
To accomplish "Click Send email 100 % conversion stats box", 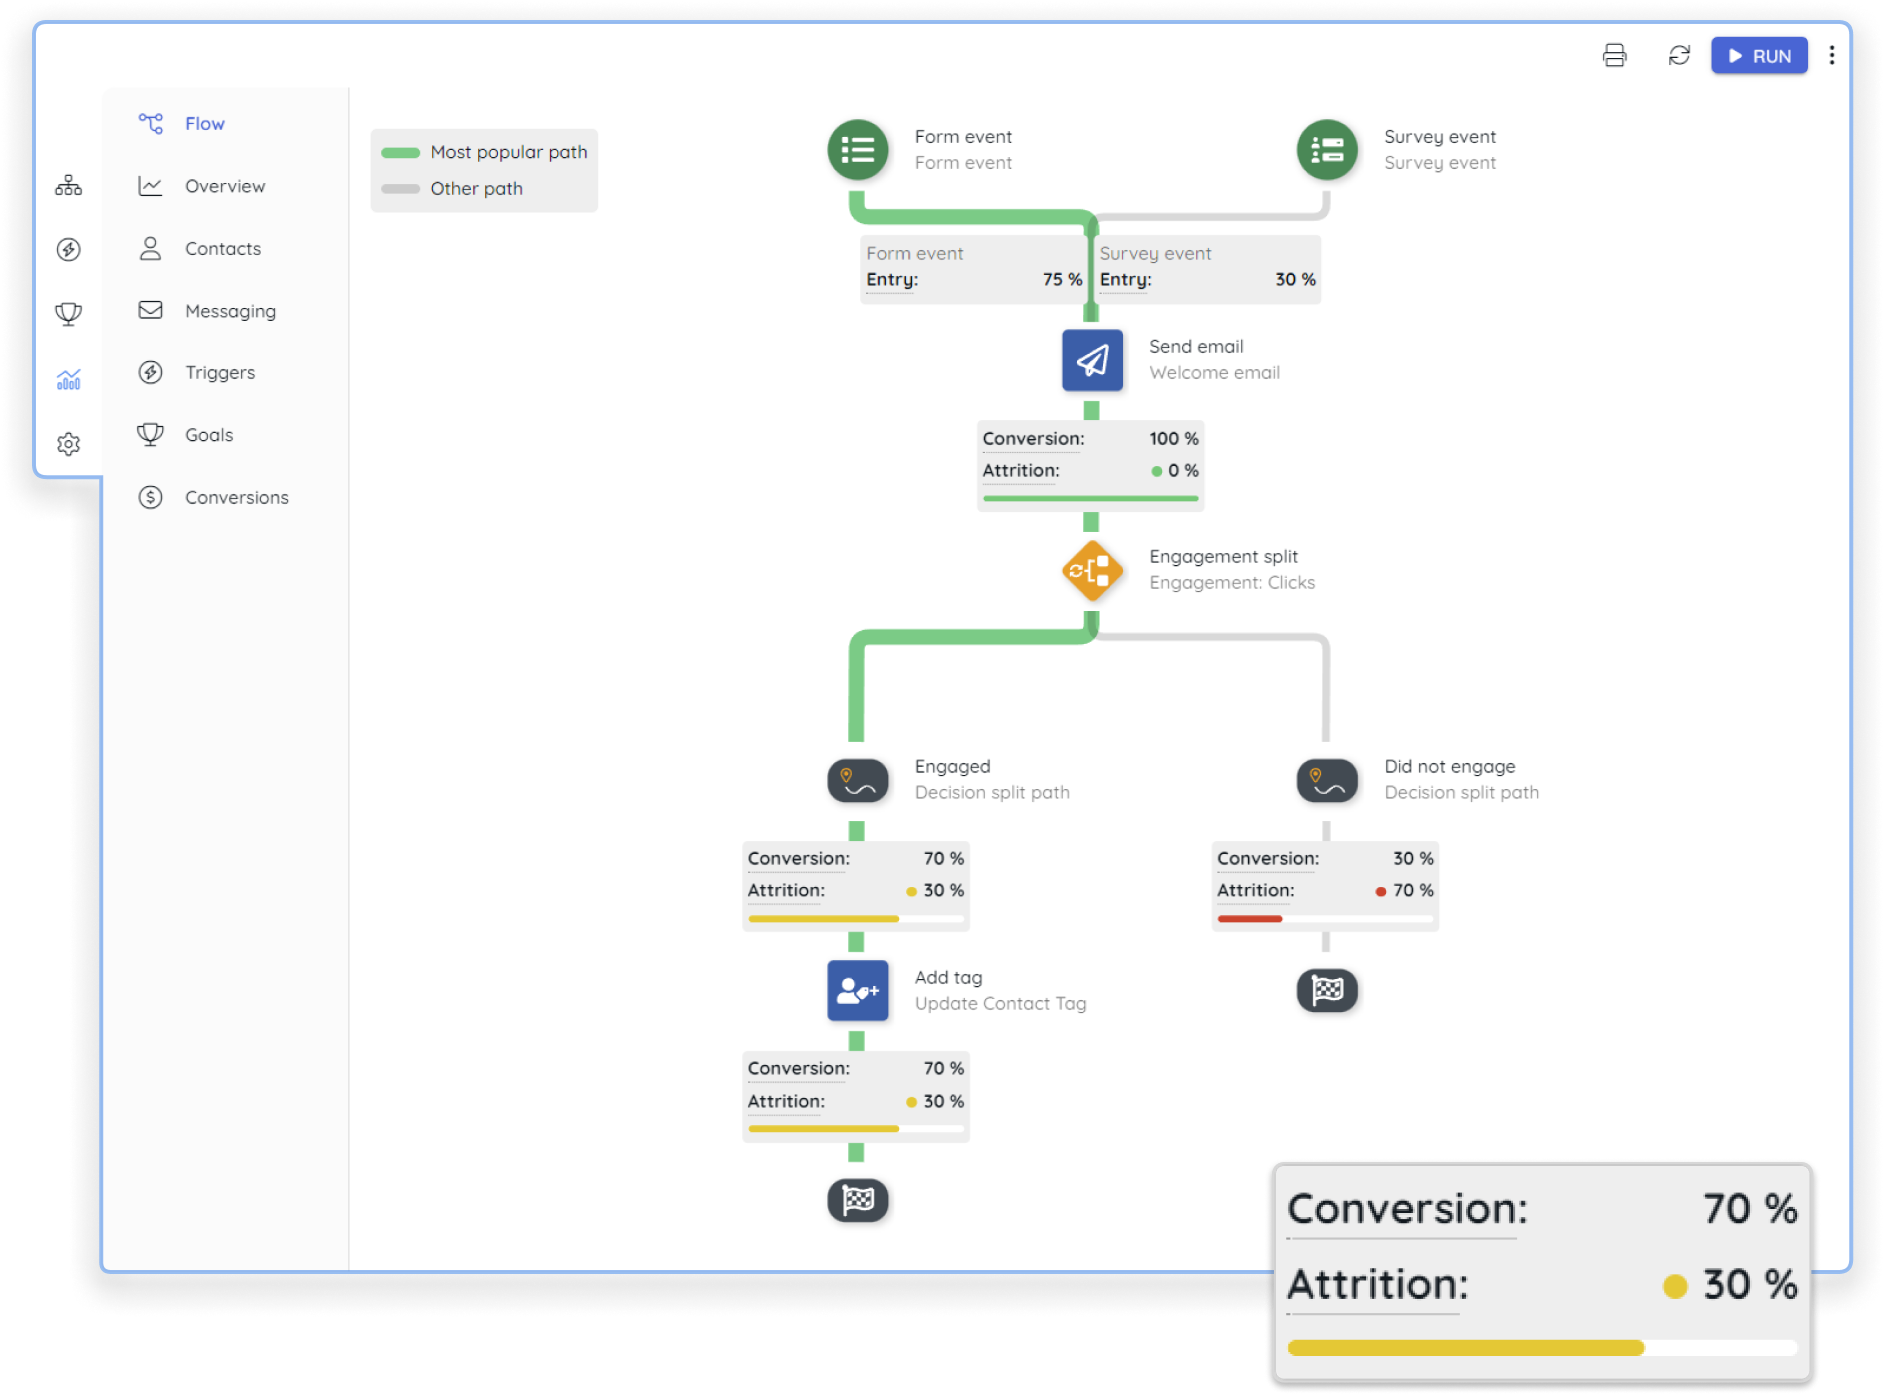I will point(1090,465).
